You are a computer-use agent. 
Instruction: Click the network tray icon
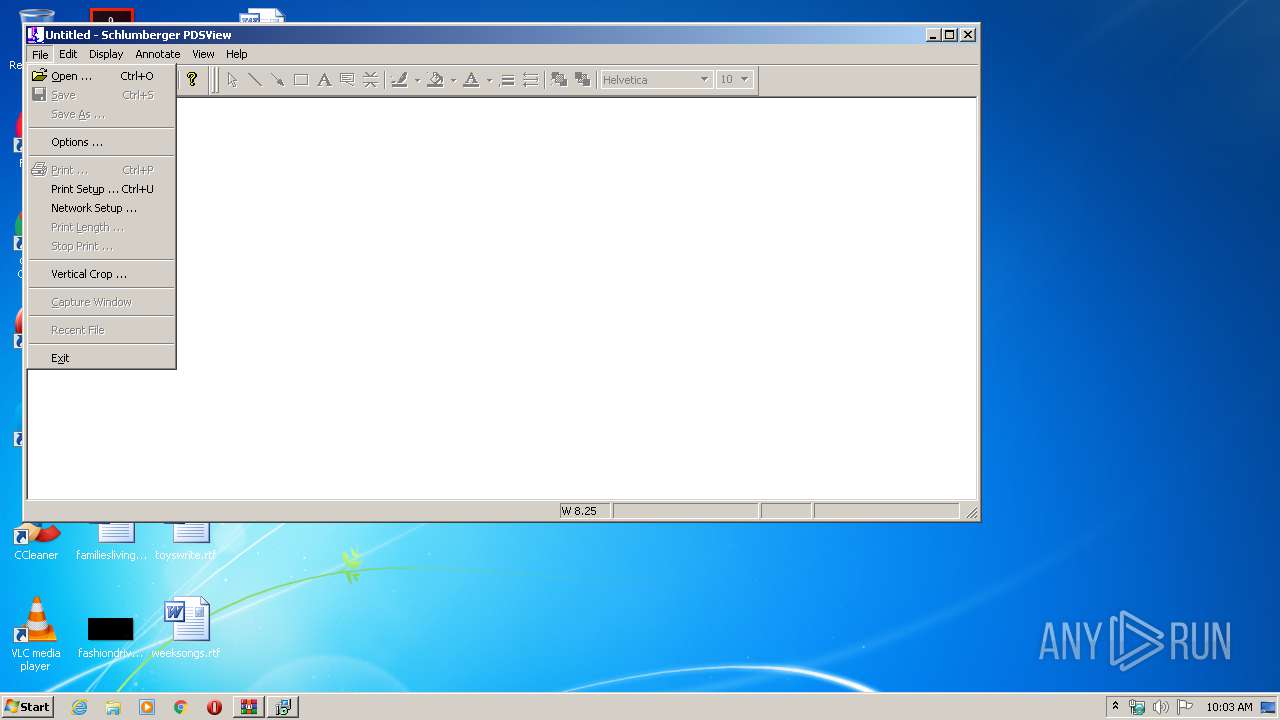1137,707
